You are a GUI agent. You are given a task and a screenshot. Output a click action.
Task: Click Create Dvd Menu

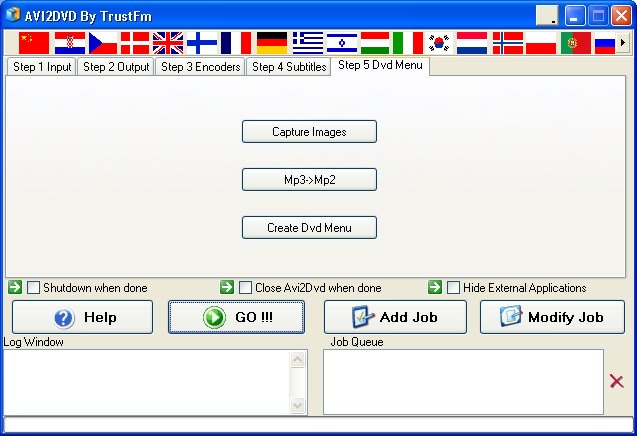pyautogui.click(x=309, y=228)
